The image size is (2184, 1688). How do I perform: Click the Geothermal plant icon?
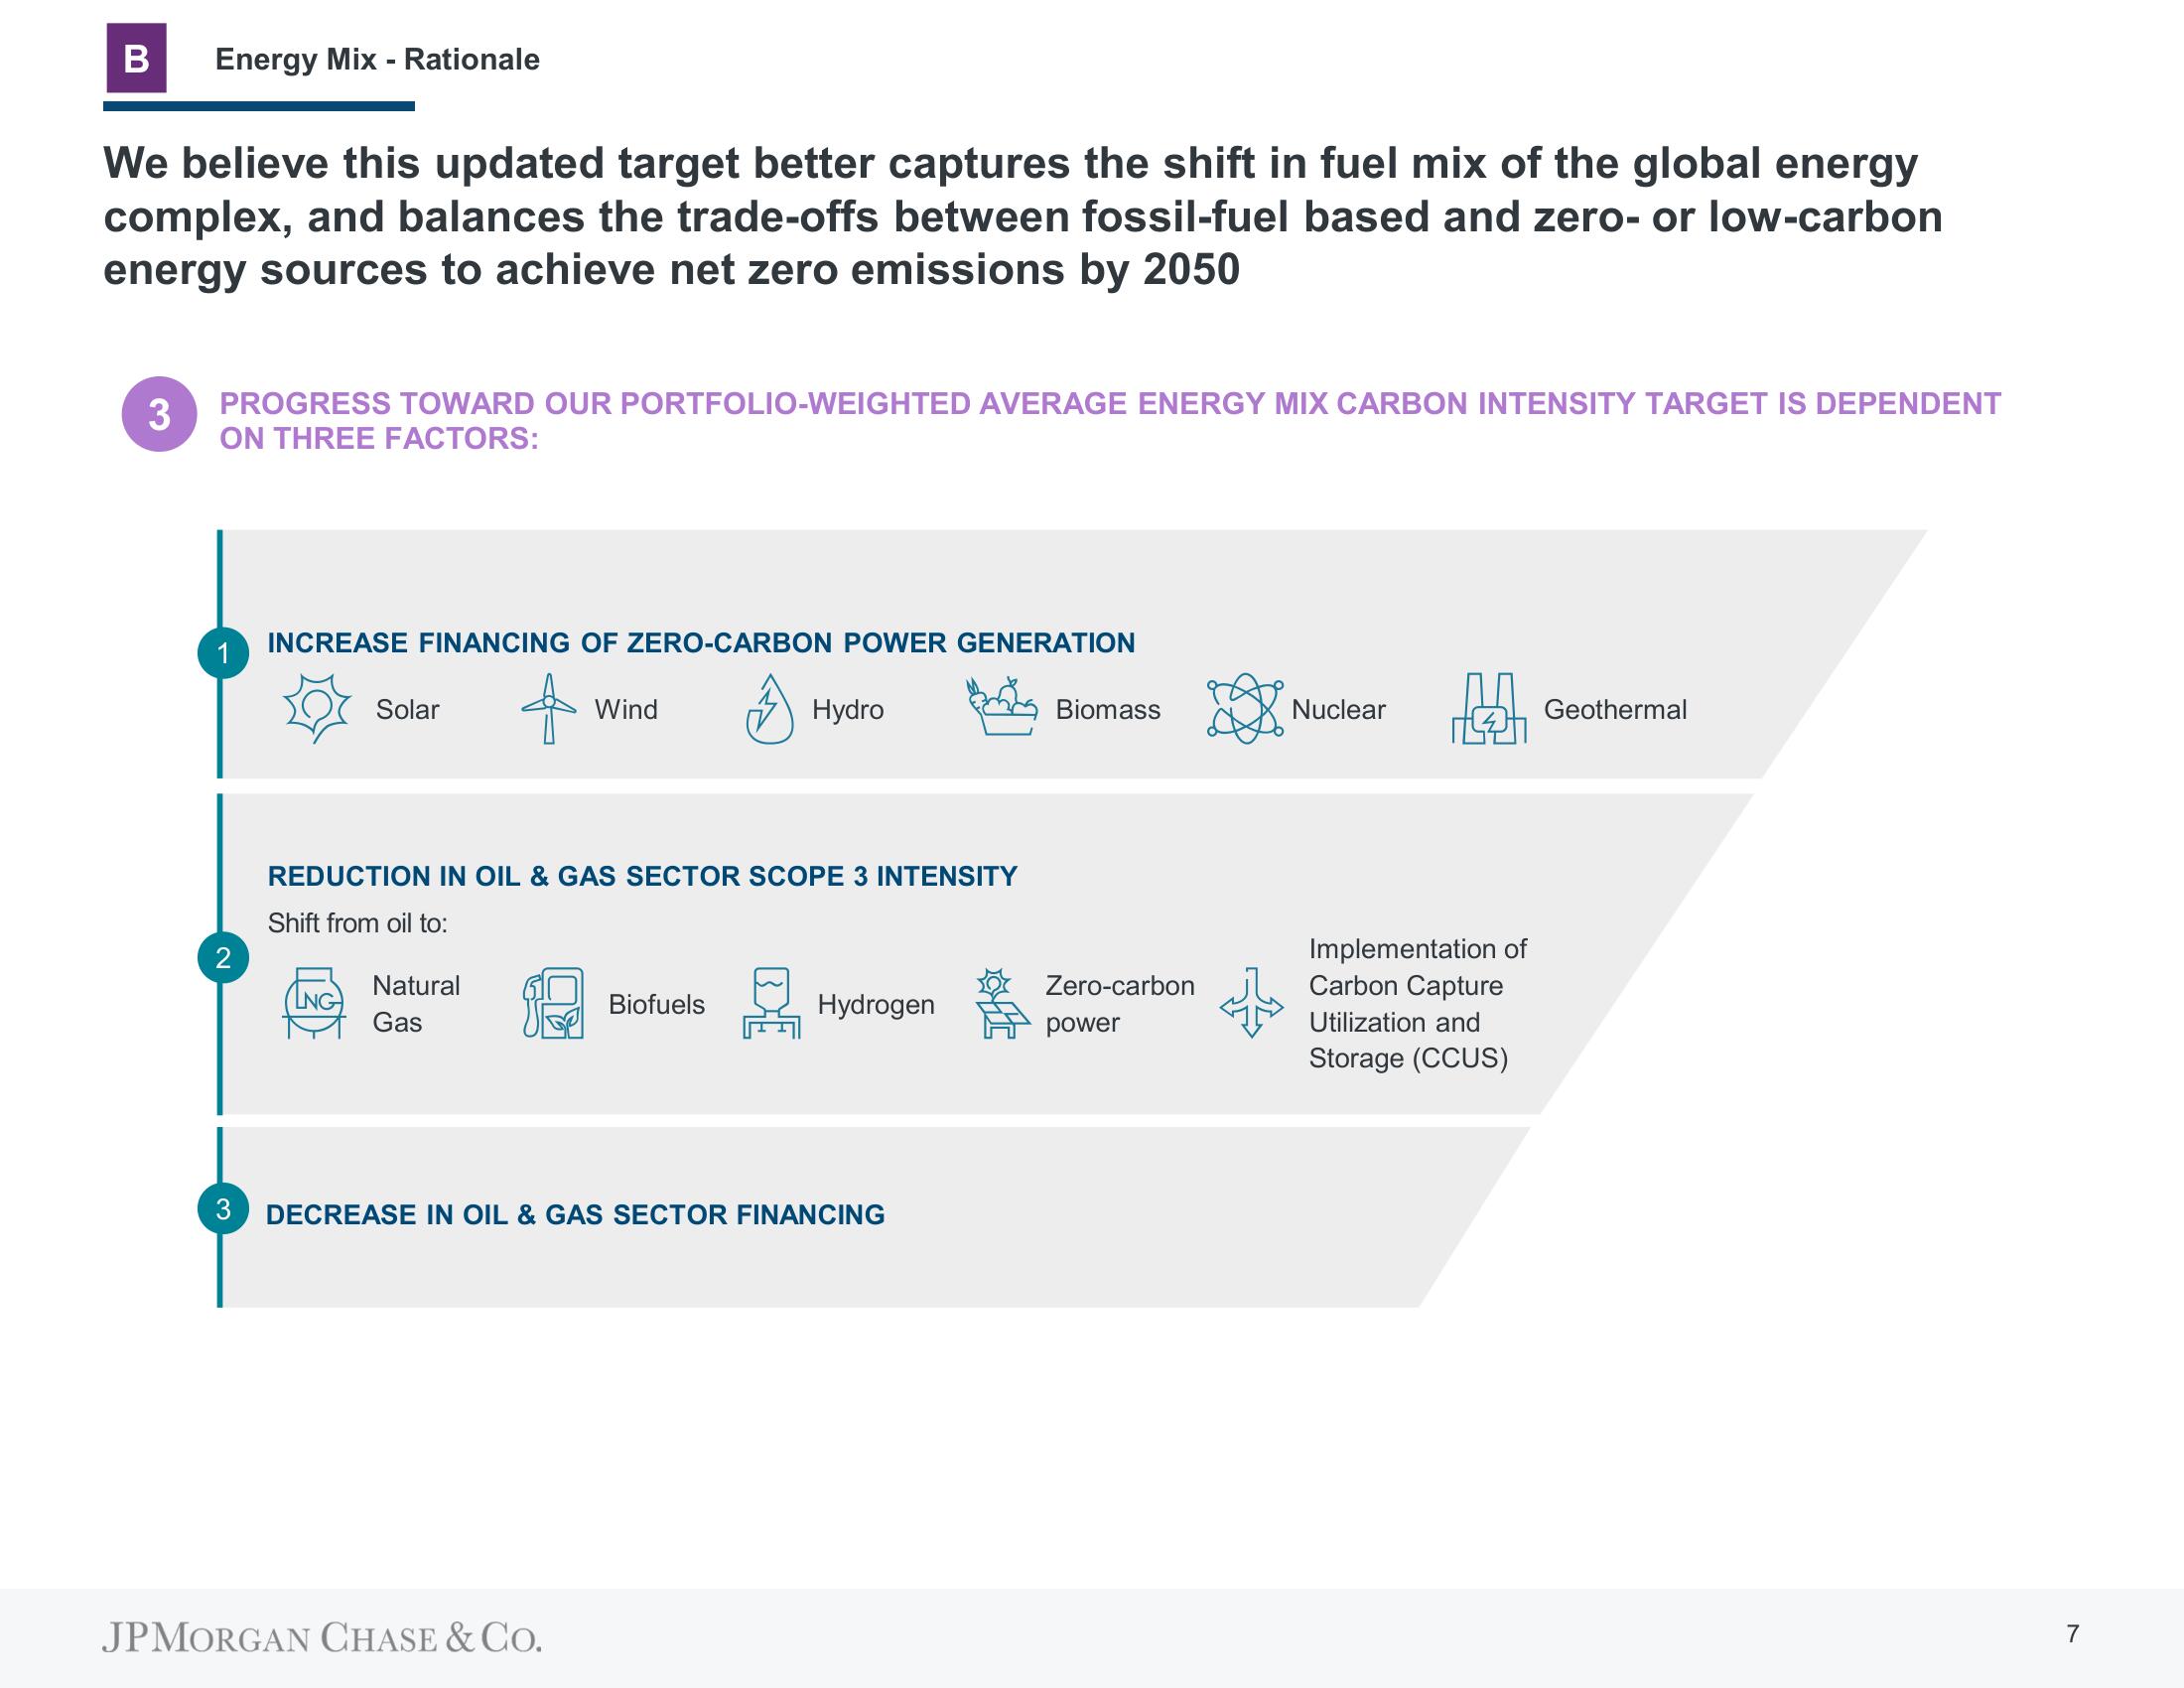[1489, 708]
